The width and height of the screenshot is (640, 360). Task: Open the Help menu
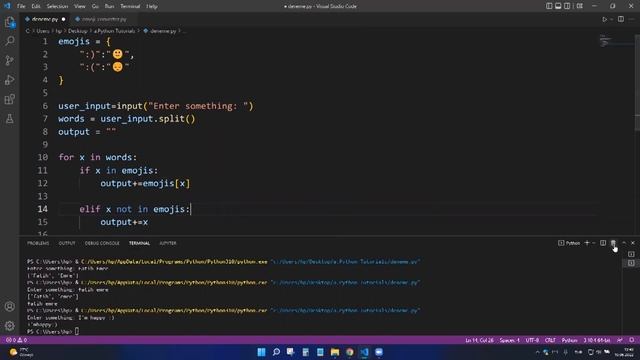[152, 6]
